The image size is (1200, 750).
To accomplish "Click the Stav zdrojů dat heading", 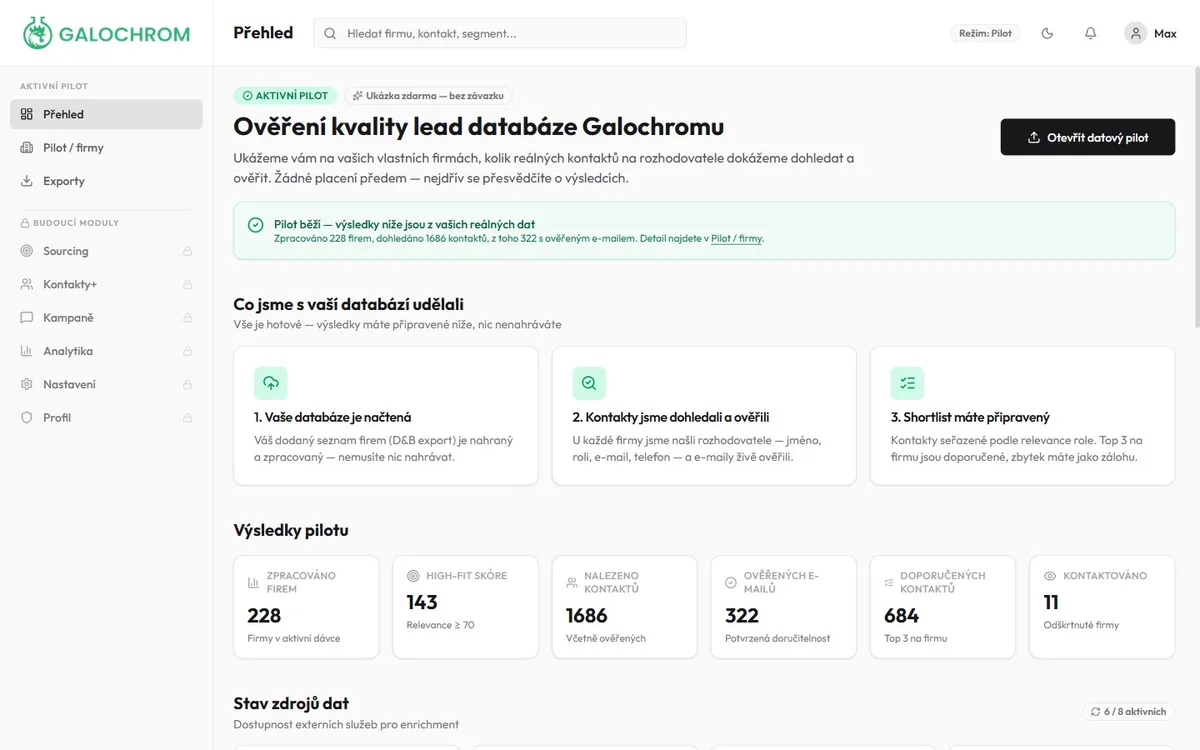I will [291, 703].
